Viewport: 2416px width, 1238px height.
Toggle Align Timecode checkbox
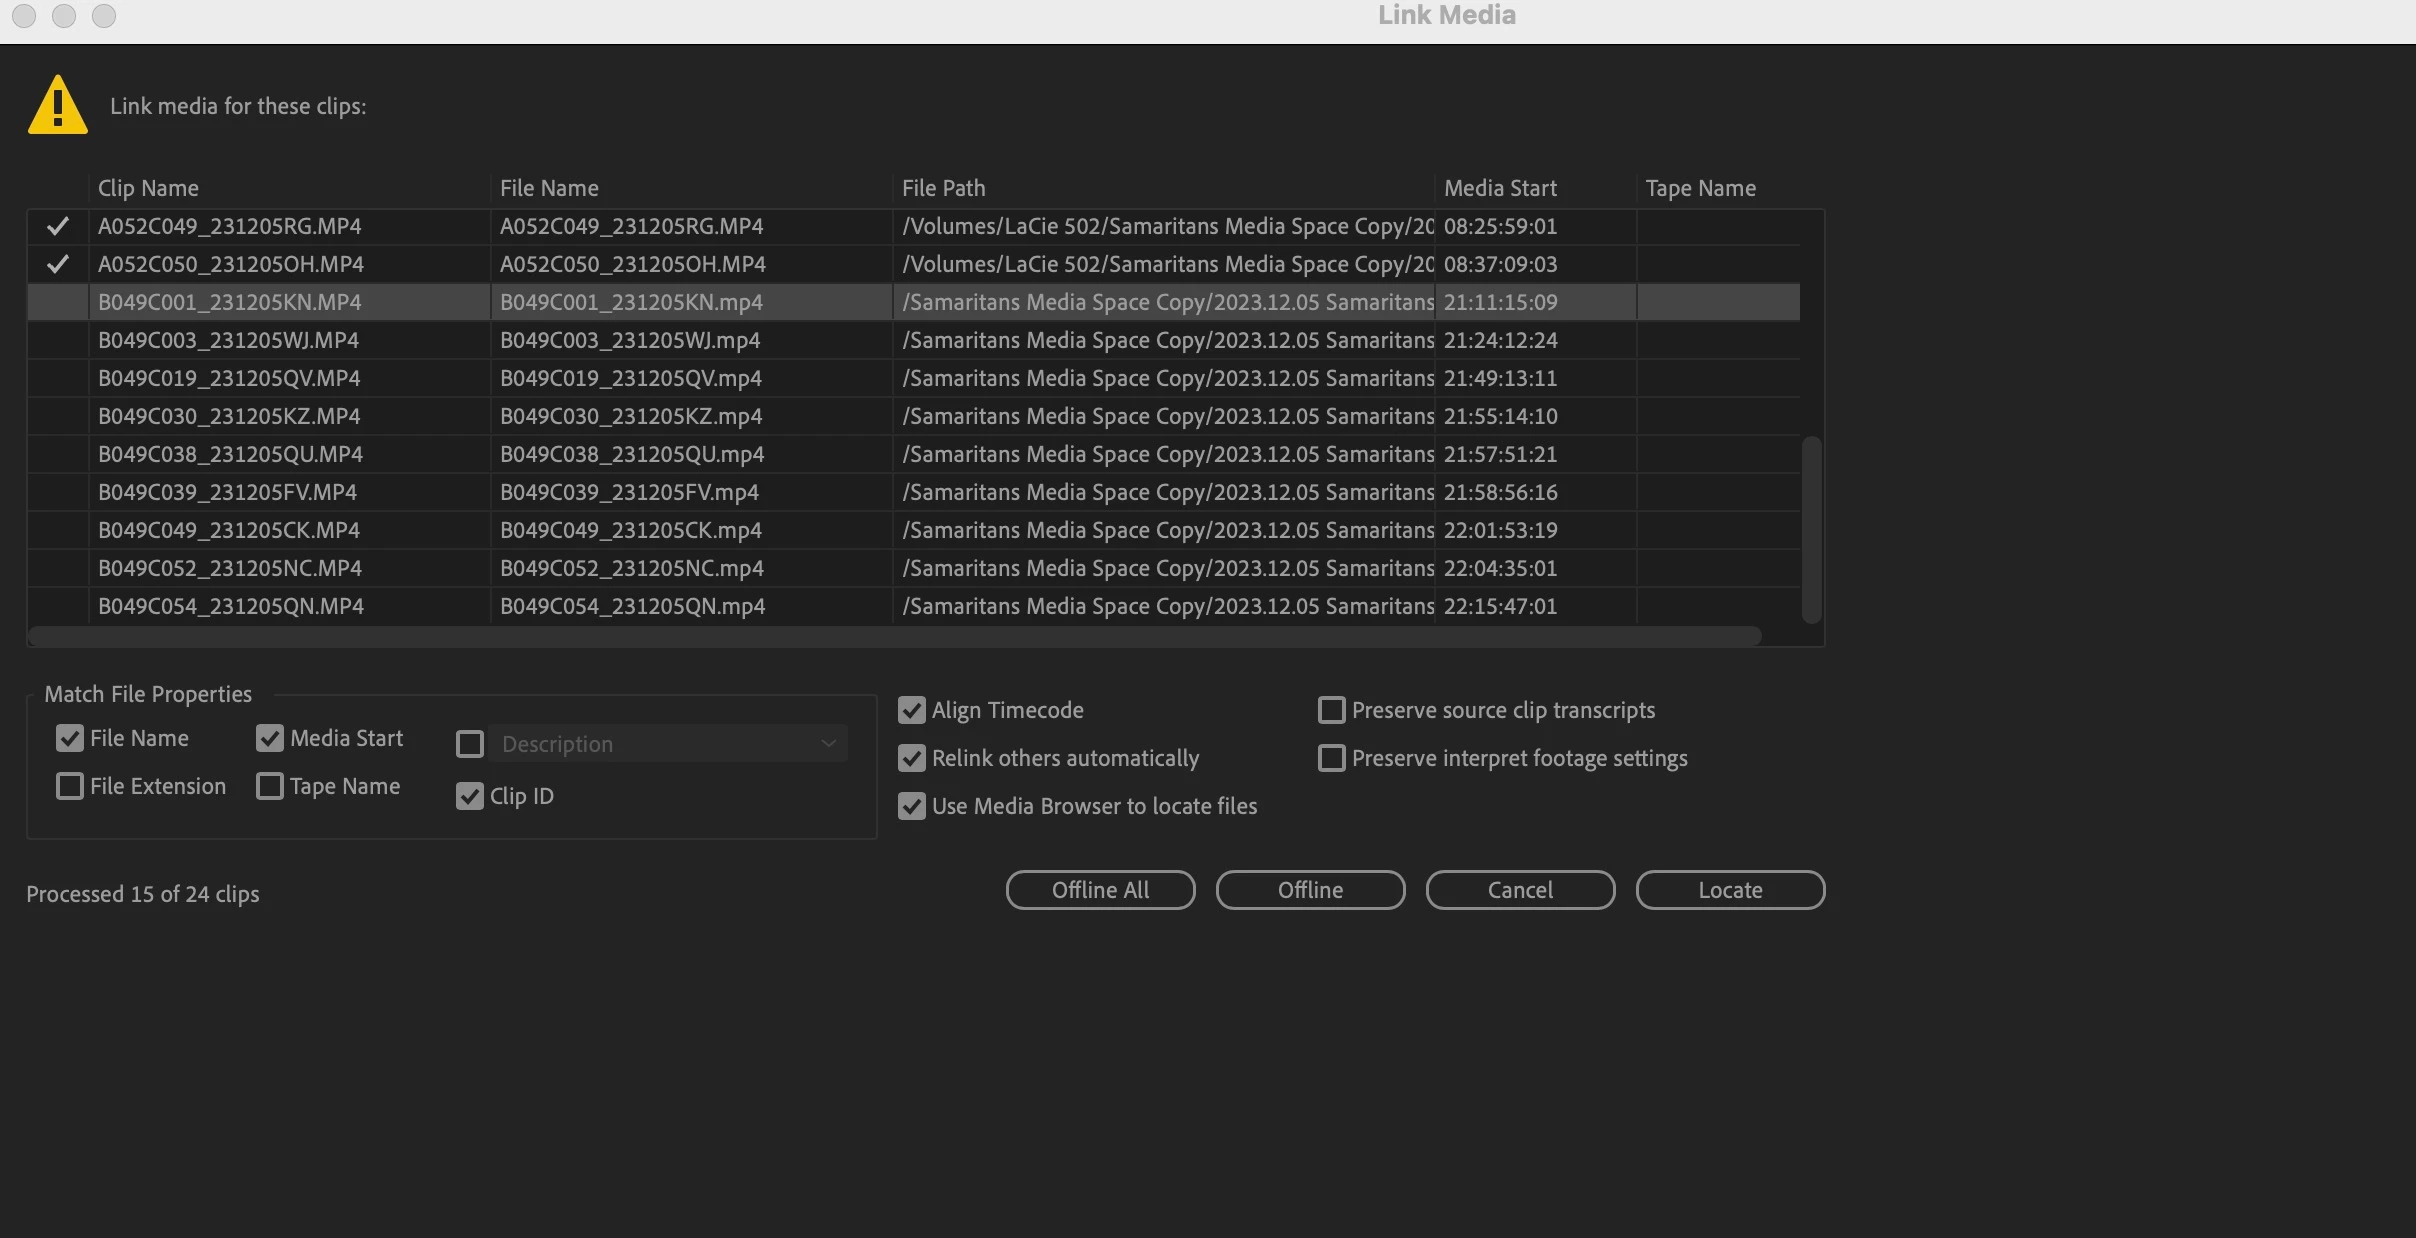point(911,710)
